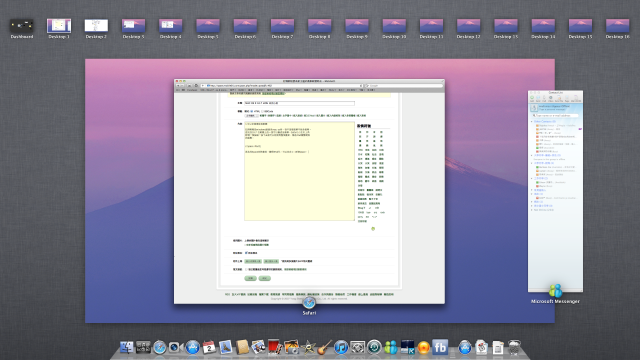
Task: Click the yellow message text area in Safari
Action: click(299, 171)
